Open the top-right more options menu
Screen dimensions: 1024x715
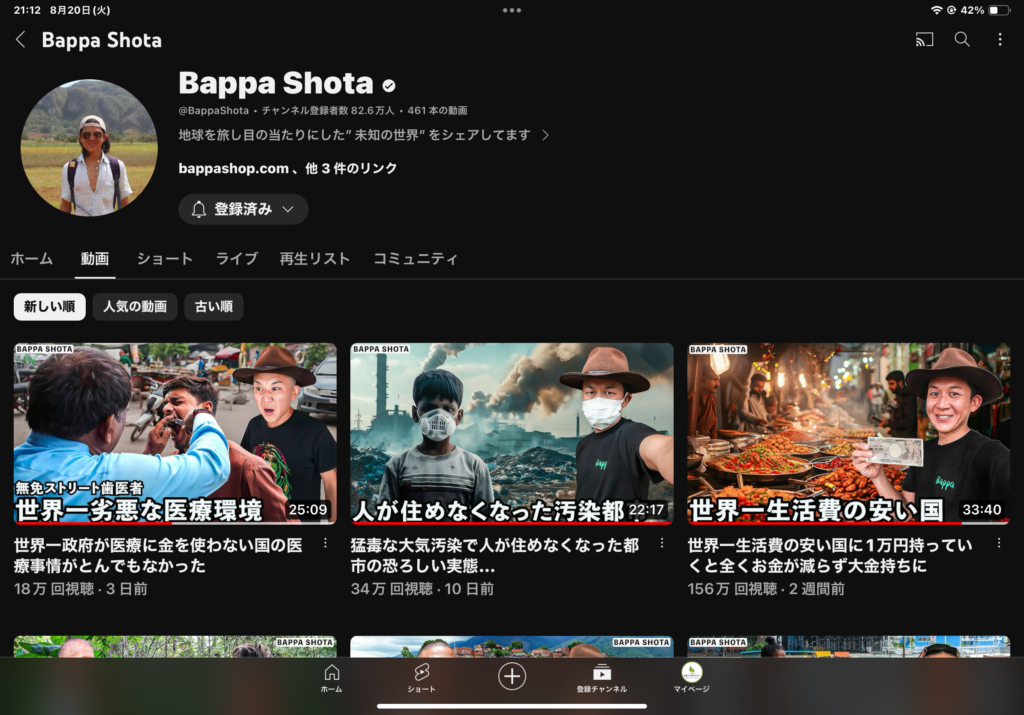(1000, 40)
